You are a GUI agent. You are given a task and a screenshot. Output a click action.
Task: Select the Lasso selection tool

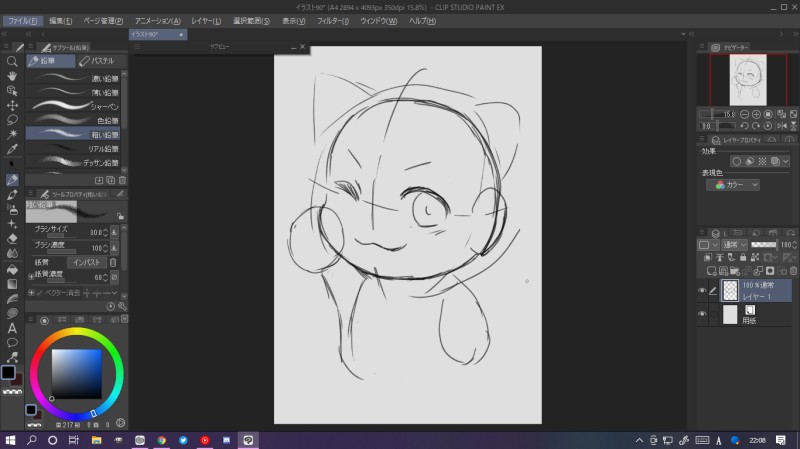(12, 120)
